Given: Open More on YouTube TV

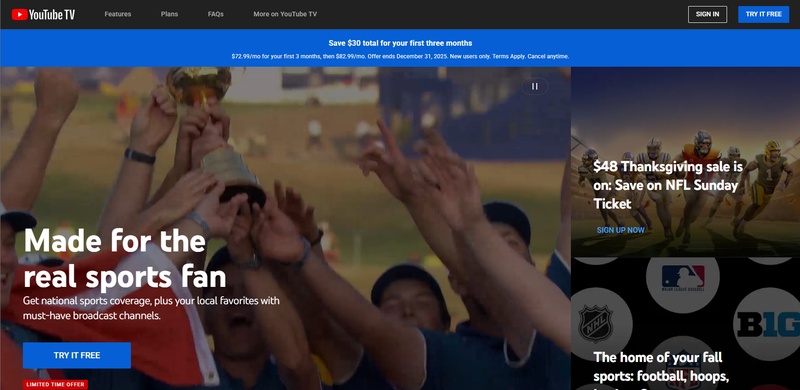Looking at the screenshot, I should [285, 14].
